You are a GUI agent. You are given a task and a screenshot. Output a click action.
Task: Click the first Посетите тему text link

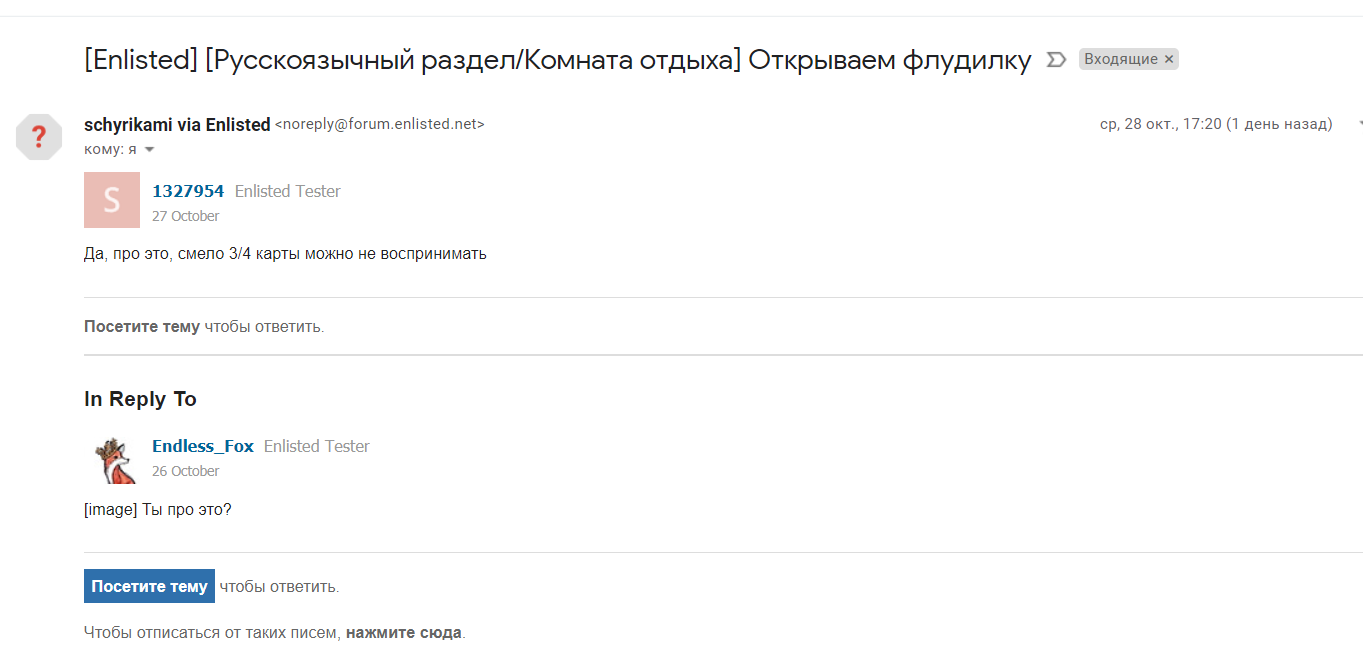(x=142, y=326)
